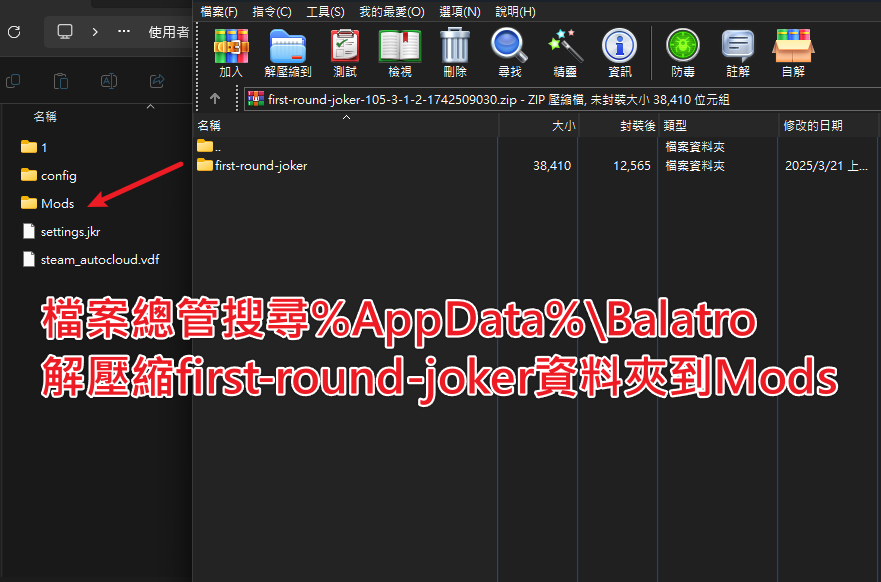881x582 pixels.
Task: Click the Paste clipboard icon in Explorer
Action: (x=61, y=81)
